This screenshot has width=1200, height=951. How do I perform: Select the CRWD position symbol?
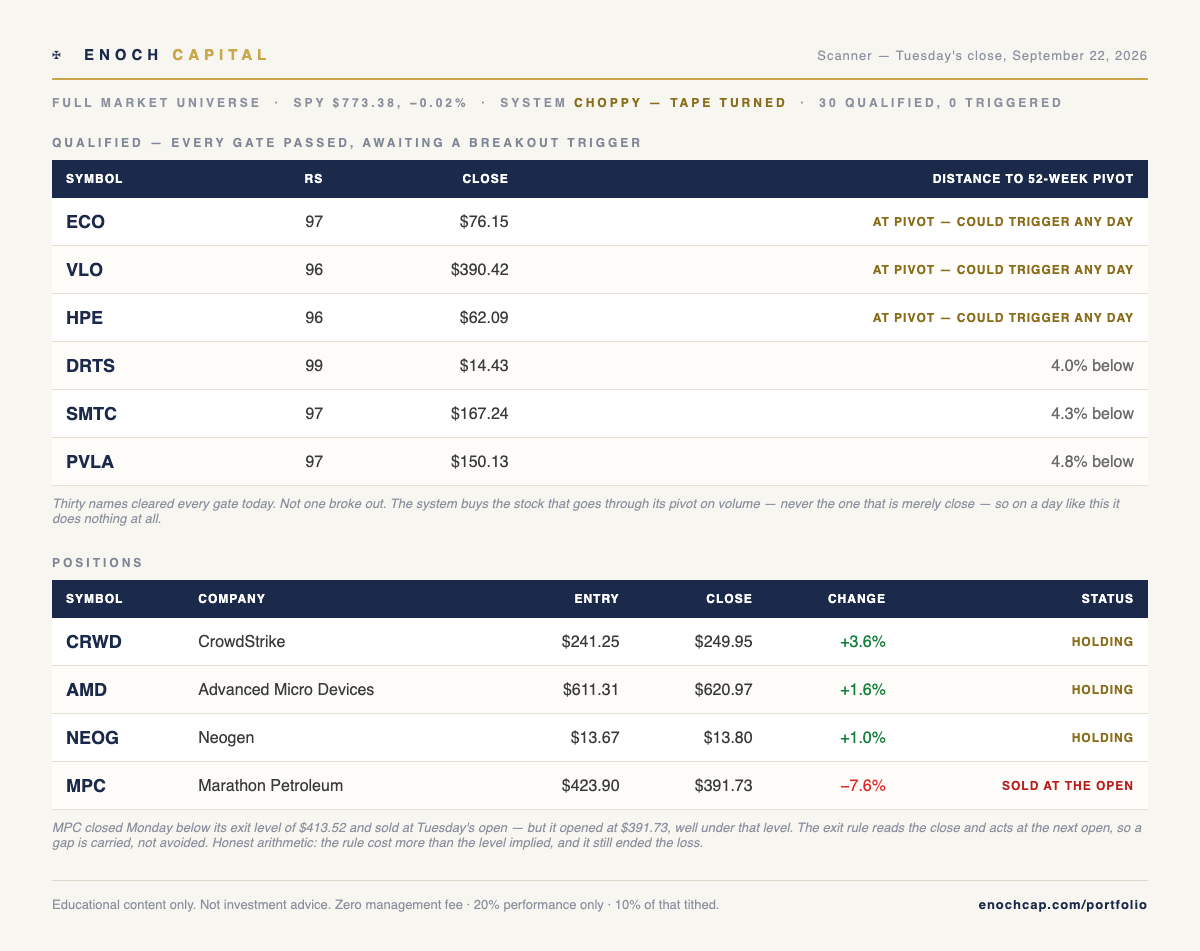pos(94,642)
